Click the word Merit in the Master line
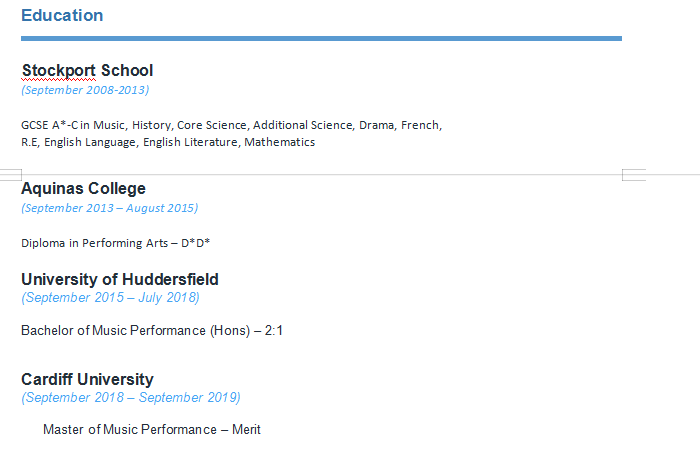 click(246, 429)
